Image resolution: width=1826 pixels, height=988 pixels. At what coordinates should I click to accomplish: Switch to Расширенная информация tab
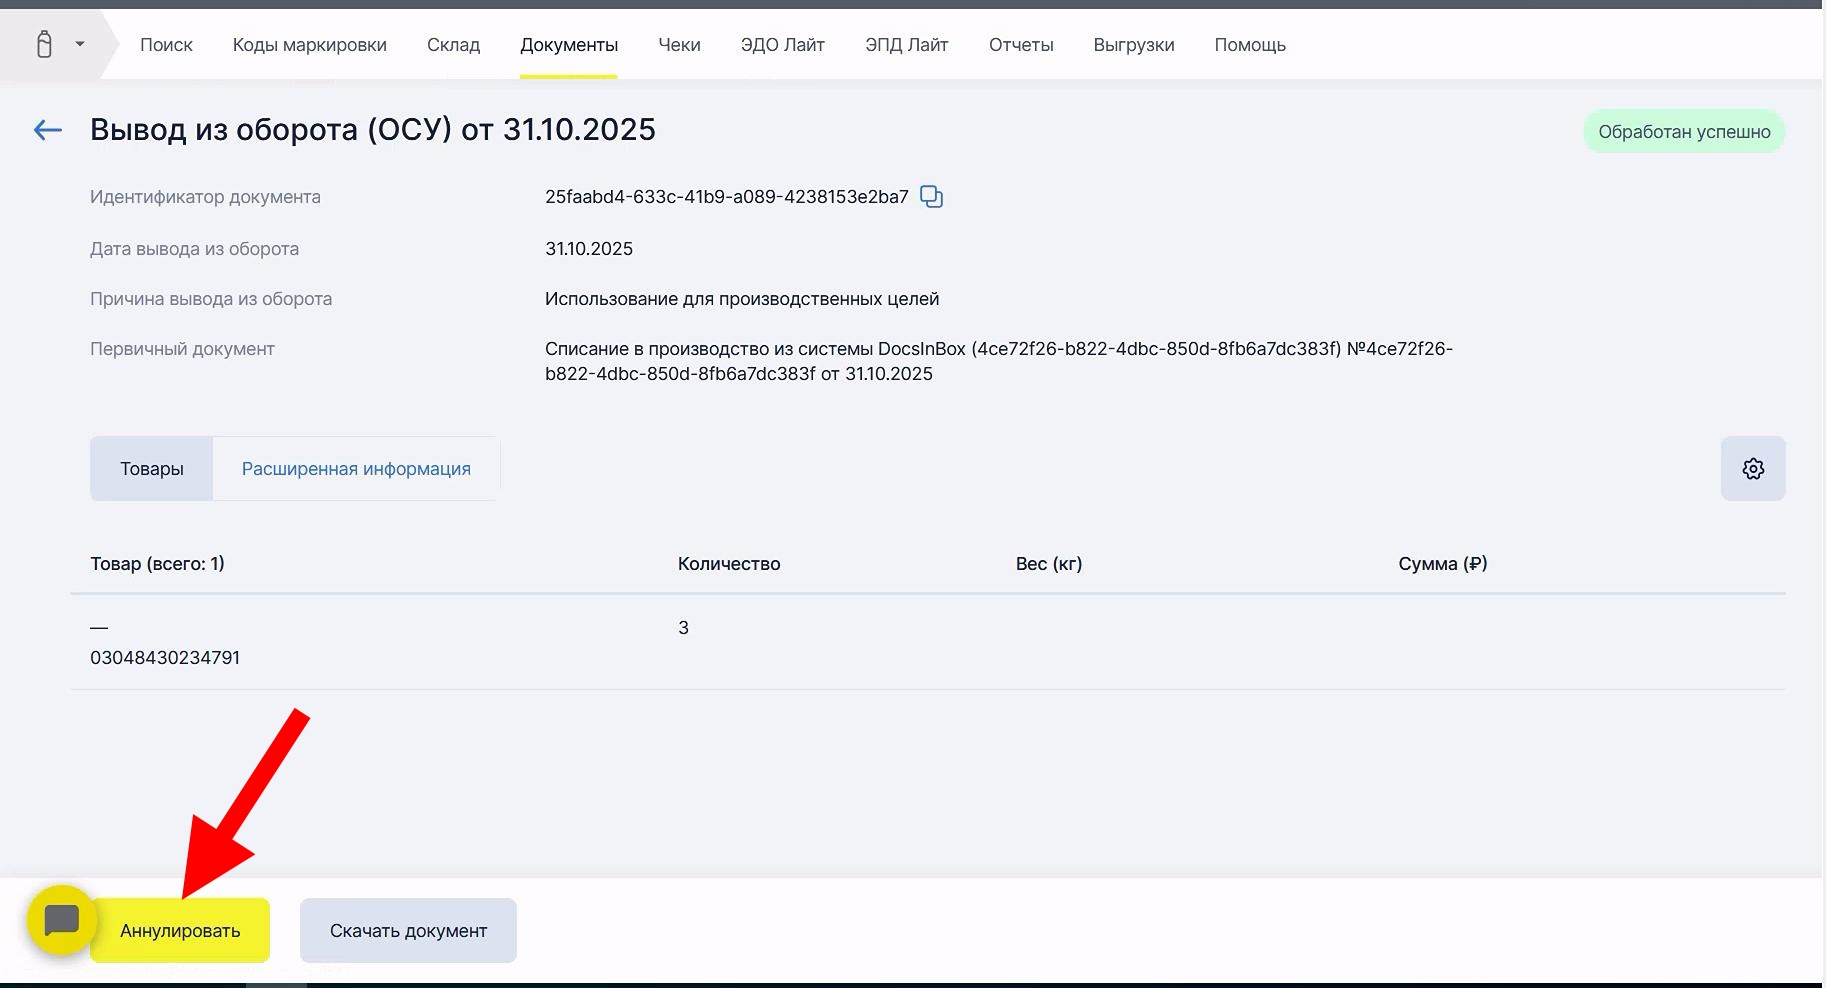coord(356,469)
